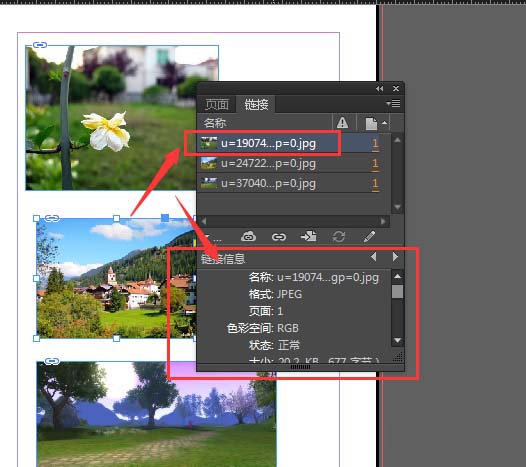The width and height of the screenshot is (526, 467).
Task: Click thumbnail of u=37040...p=0.jpg row
Action: [x=209, y=183]
